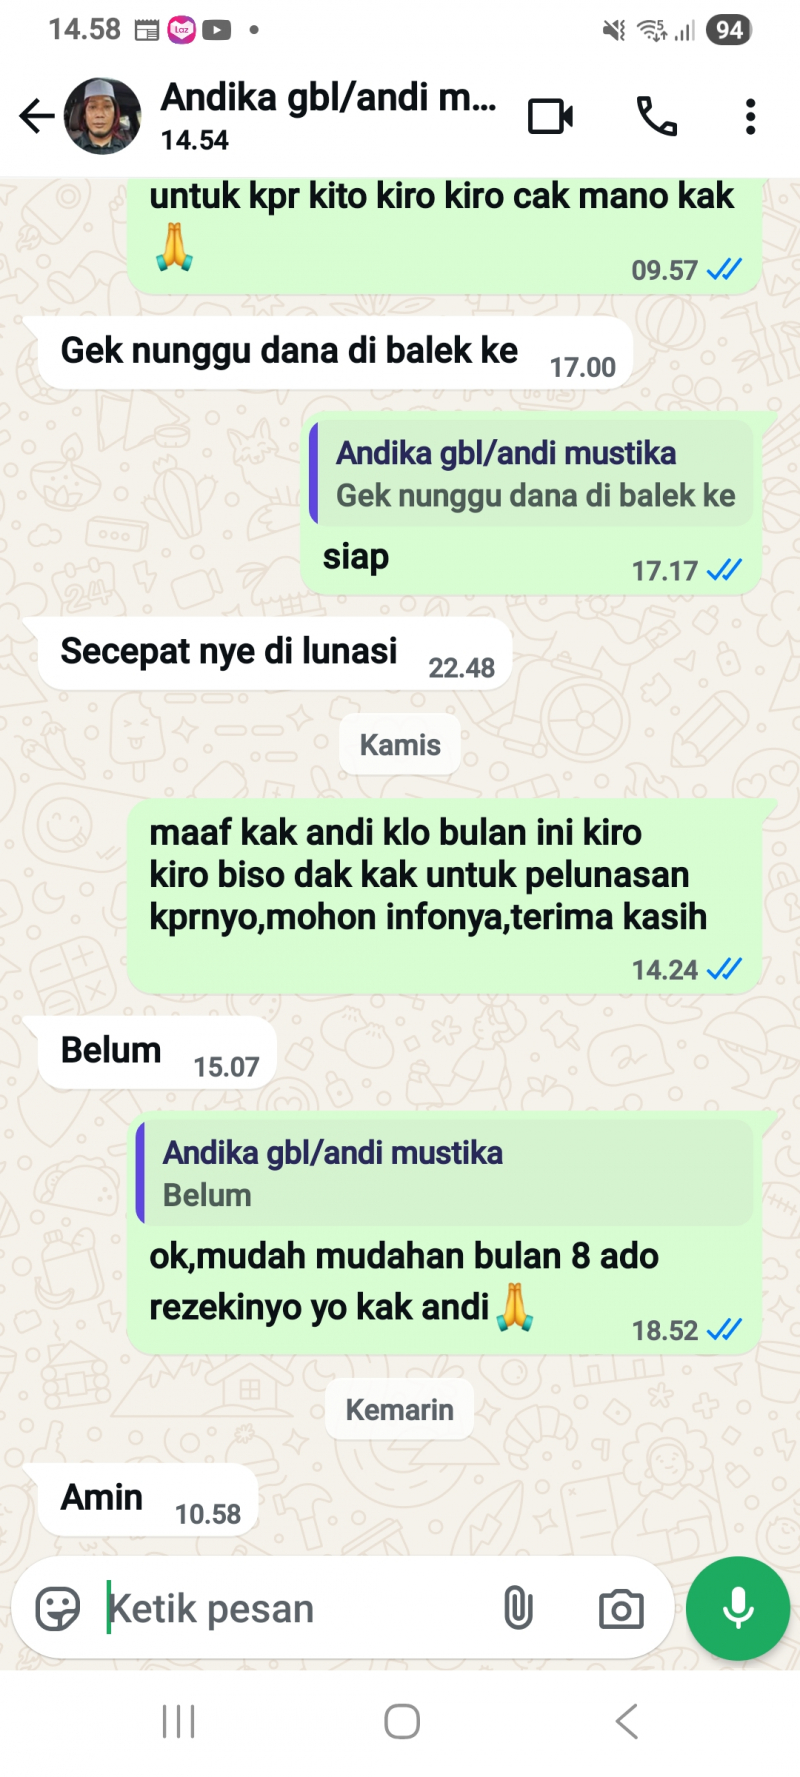The image size is (800, 1777).
Task: Tap the Kamis date chip
Action: [x=400, y=745]
